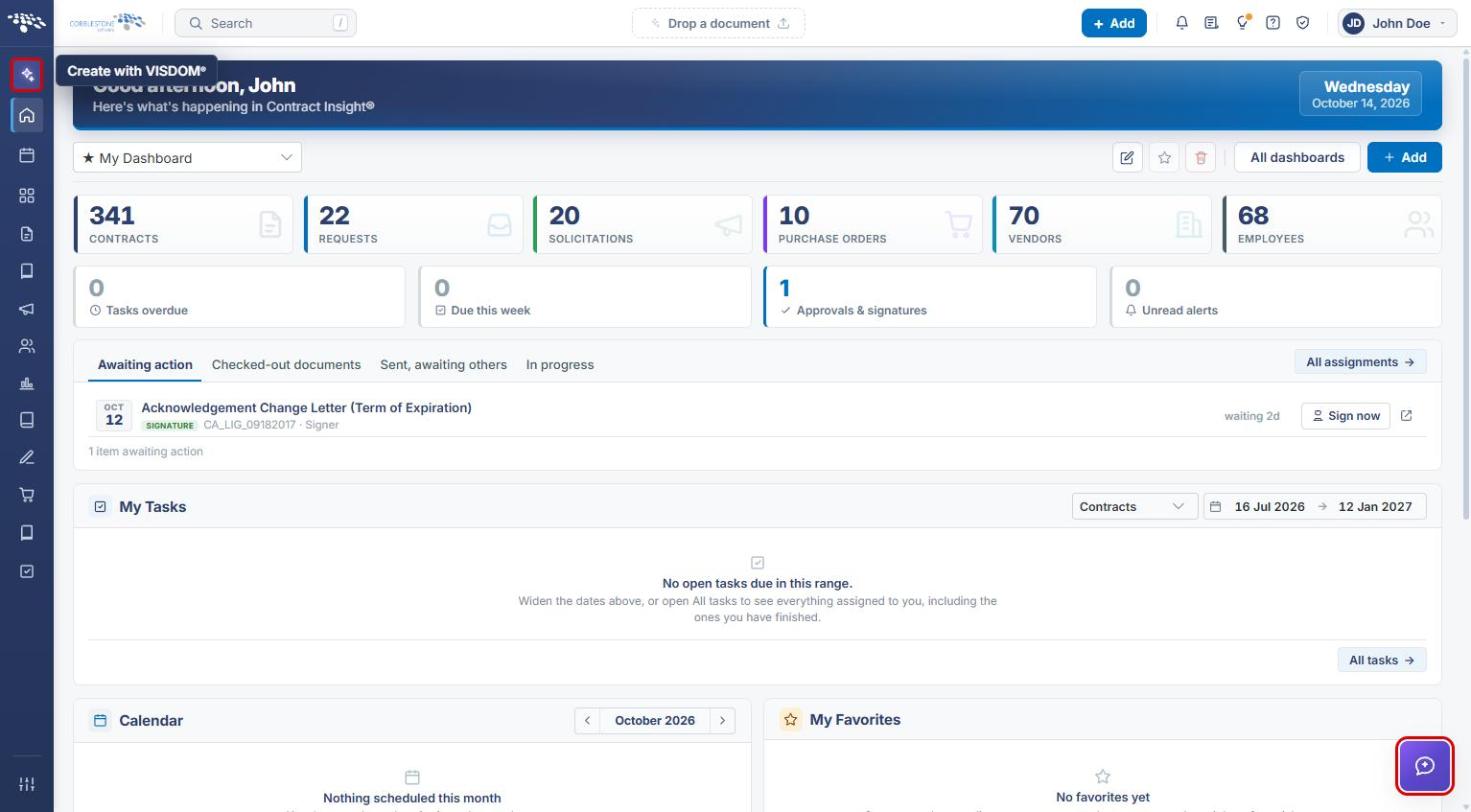Expand the John Doe user menu
Viewport: 1471px width, 812px height.
(1397, 23)
